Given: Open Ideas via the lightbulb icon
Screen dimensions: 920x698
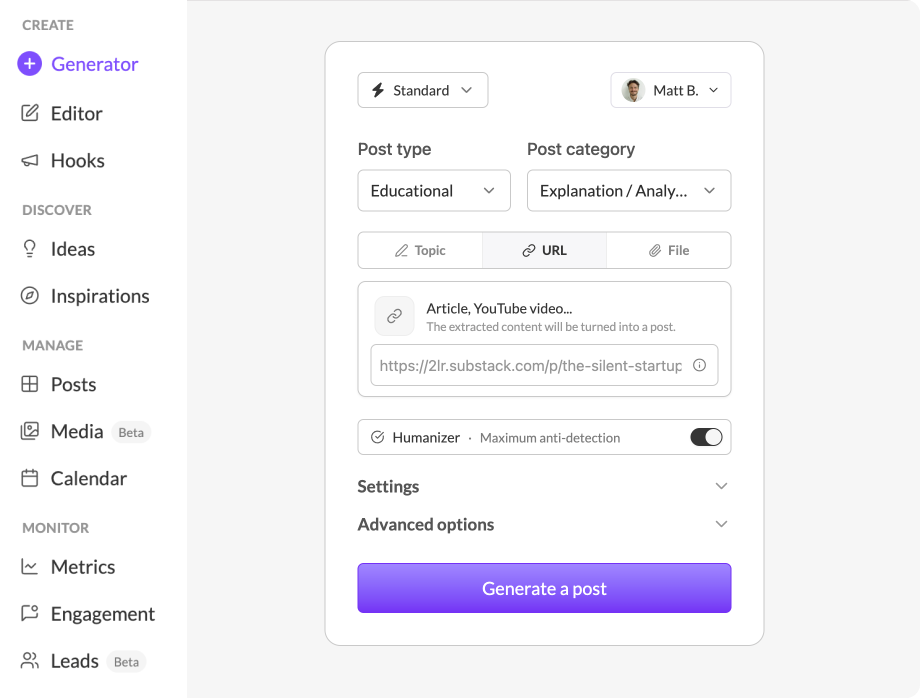Looking at the screenshot, I should tap(29, 249).
